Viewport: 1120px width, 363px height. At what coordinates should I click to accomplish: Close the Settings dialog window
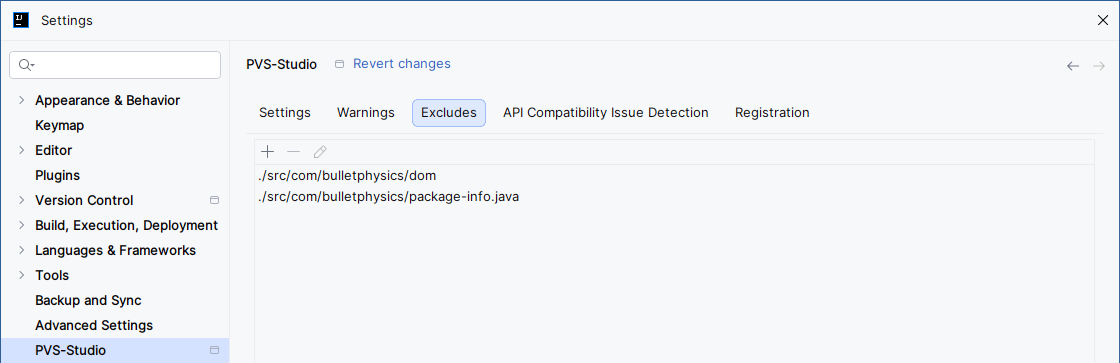[x=1102, y=20]
